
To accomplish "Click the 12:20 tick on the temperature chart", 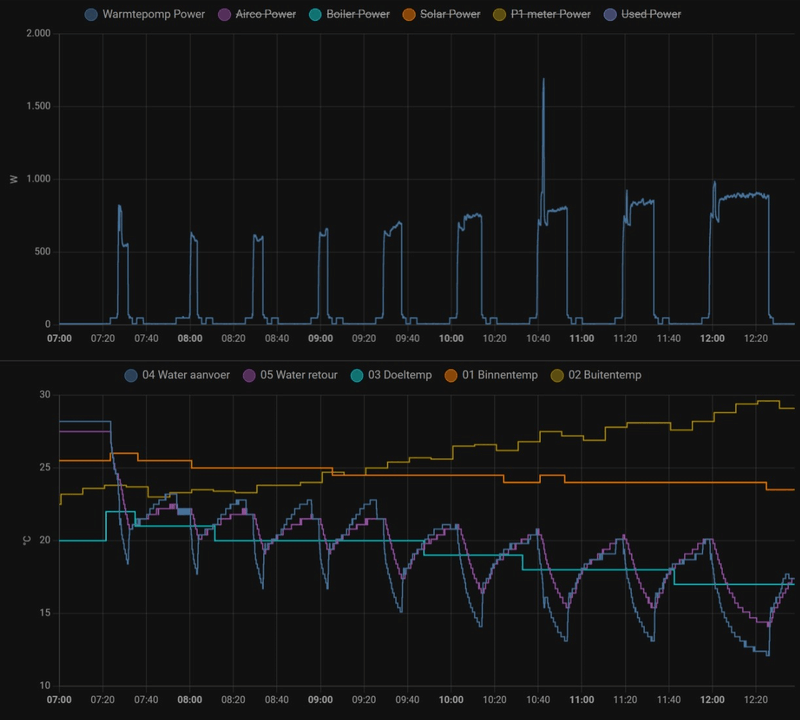I will click(756, 700).
